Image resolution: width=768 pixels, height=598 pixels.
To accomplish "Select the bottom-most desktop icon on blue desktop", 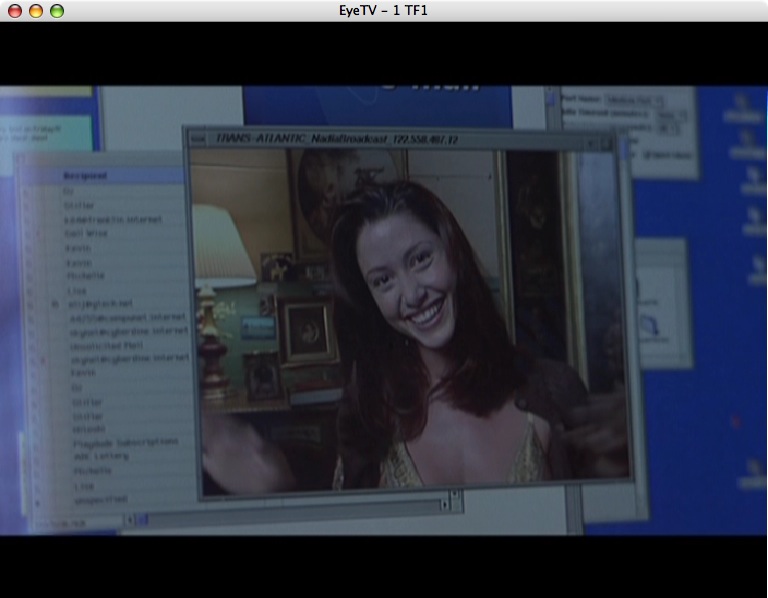I will [751, 474].
